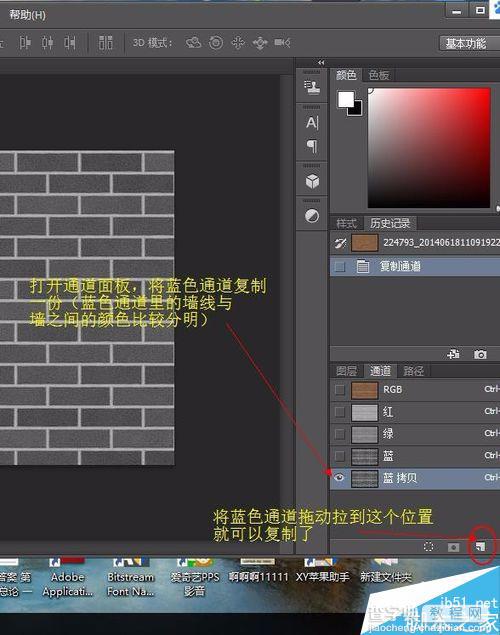This screenshot has height=635, width=500.
Task: Click the 蓝 拷贝 channel thumbnail
Action: coord(364,478)
